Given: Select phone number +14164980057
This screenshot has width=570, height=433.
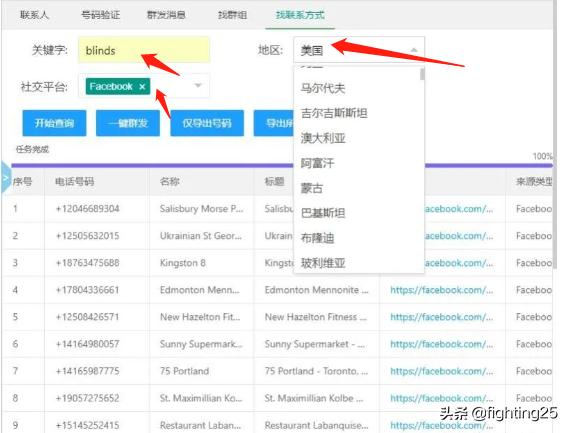Looking at the screenshot, I should coord(87,344).
